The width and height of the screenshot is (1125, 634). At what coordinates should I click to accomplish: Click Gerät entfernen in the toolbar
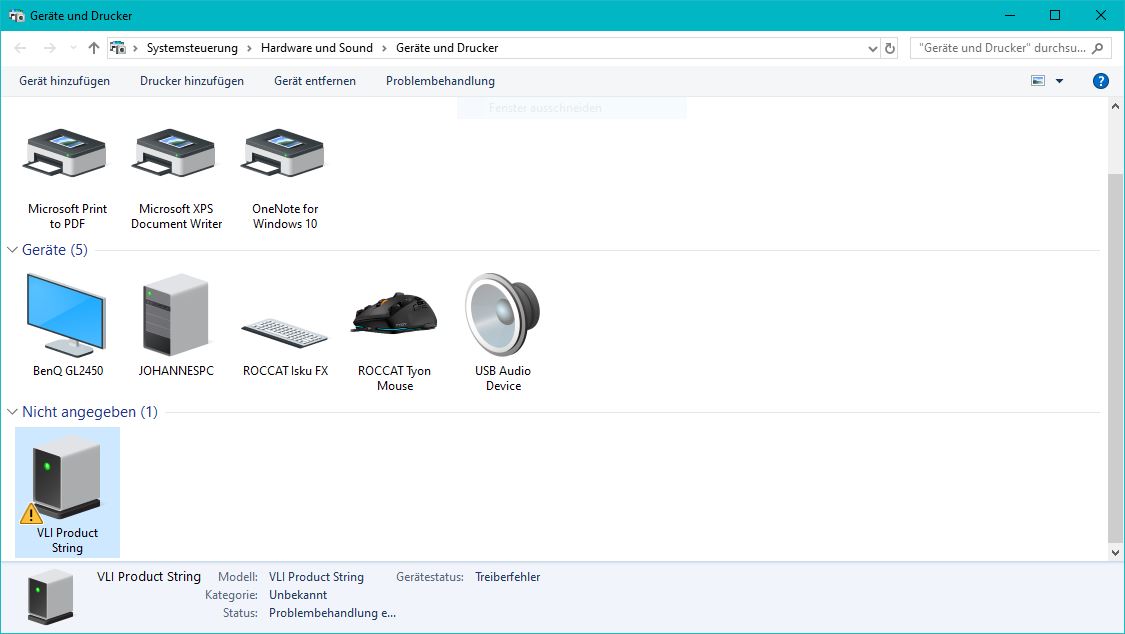pos(314,81)
